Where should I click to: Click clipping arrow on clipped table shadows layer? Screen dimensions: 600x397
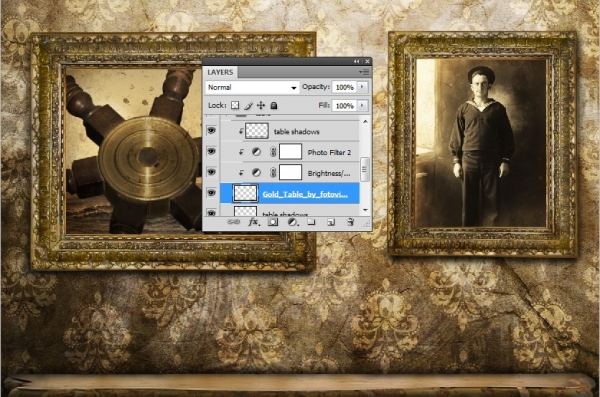click(x=241, y=132)
